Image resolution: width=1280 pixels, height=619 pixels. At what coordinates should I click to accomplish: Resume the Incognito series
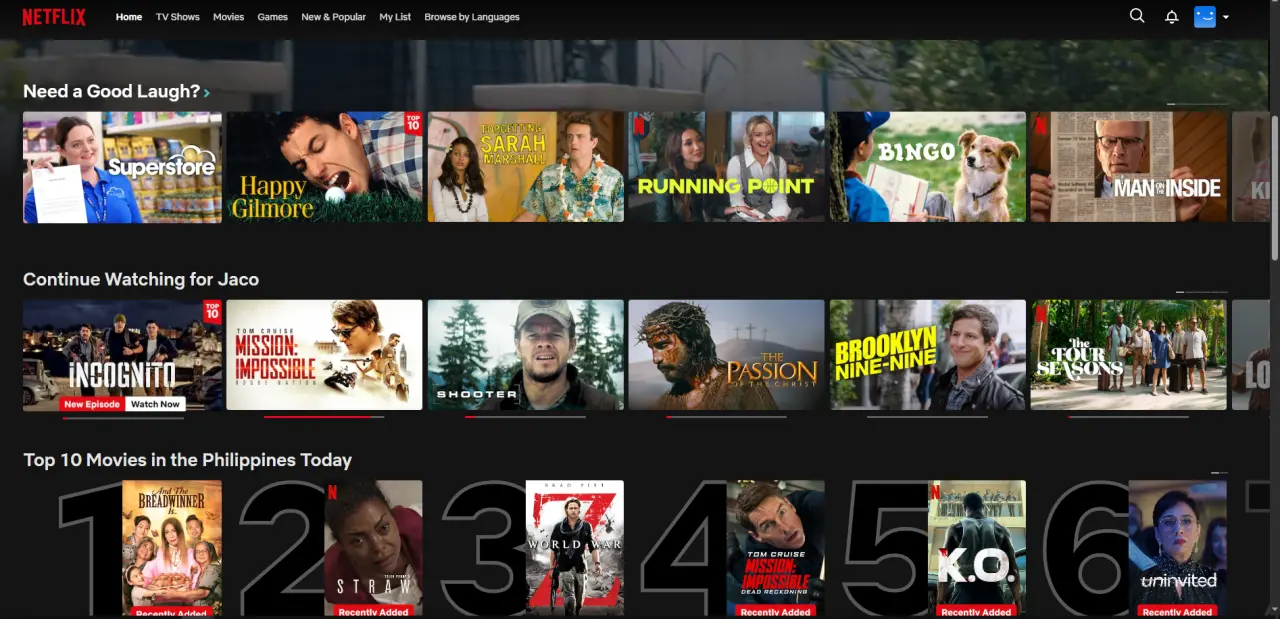point(122,355)
